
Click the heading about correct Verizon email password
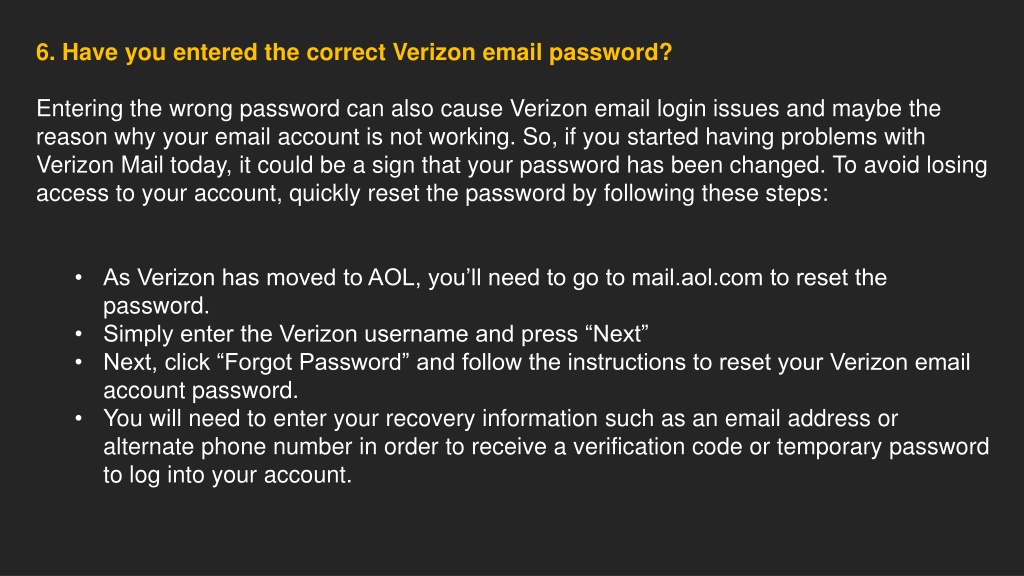(354, 53)
